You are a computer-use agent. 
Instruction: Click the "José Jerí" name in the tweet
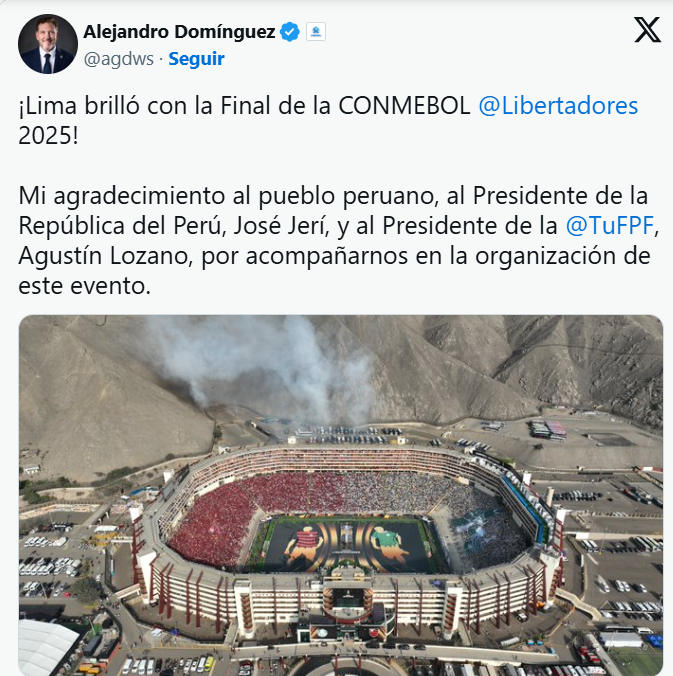click(x=279, y=226)
